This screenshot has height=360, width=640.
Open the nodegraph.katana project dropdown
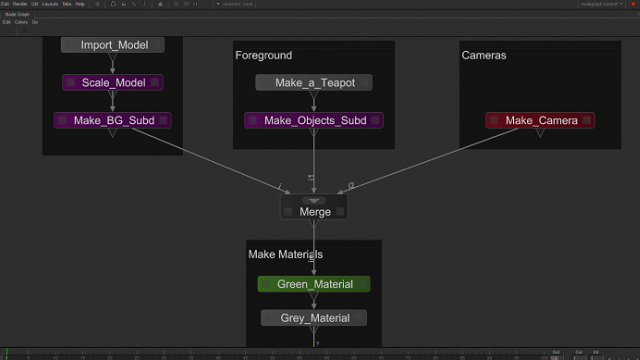pyautogui.click(x=602, y=4)
